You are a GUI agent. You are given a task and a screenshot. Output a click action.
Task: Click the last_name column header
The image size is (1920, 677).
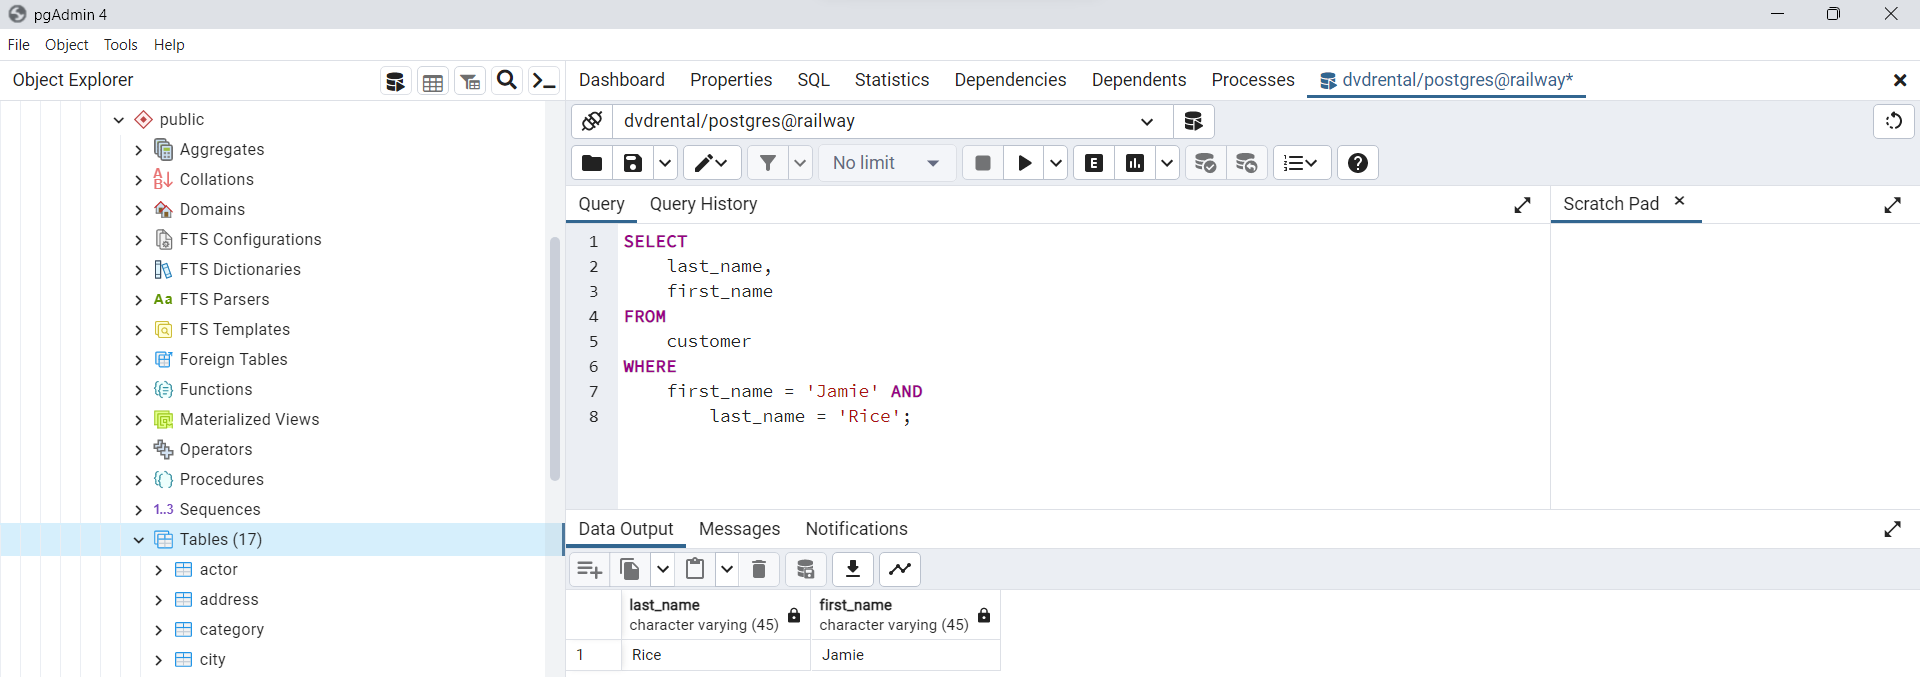pyautogui.click(x=716, y=614)
